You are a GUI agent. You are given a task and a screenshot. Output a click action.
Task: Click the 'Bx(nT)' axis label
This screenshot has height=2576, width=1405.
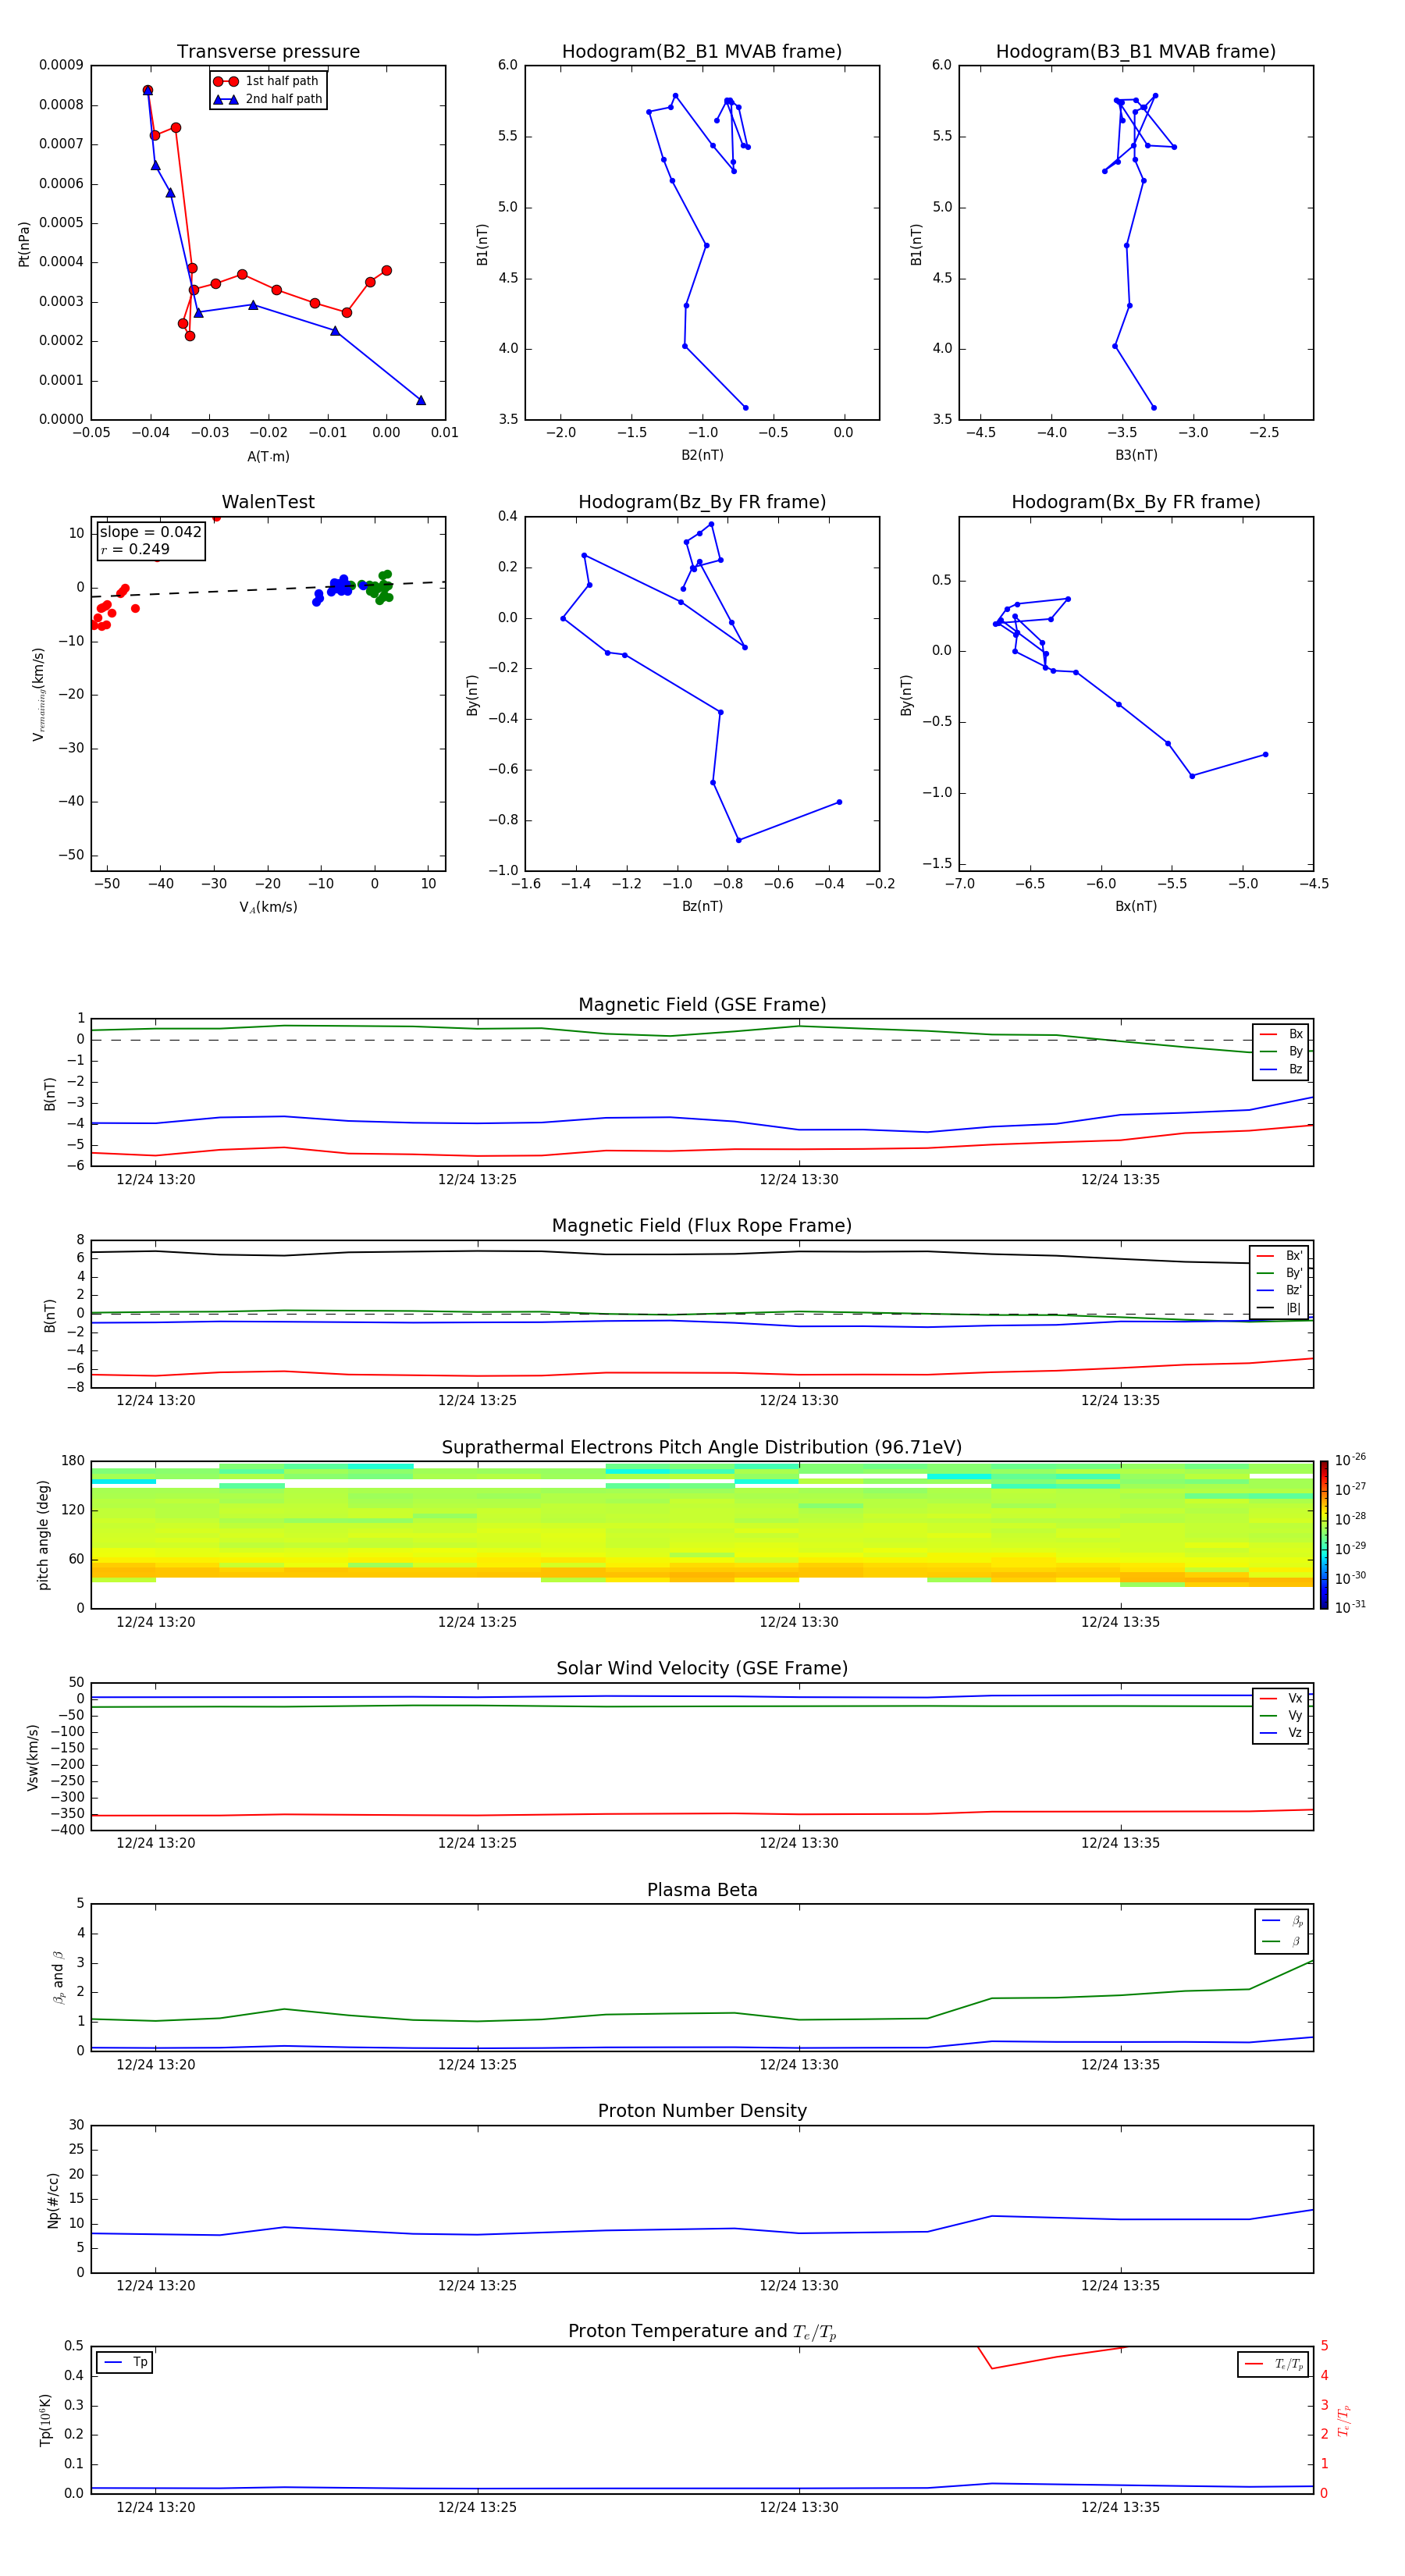pos(1136,906)
